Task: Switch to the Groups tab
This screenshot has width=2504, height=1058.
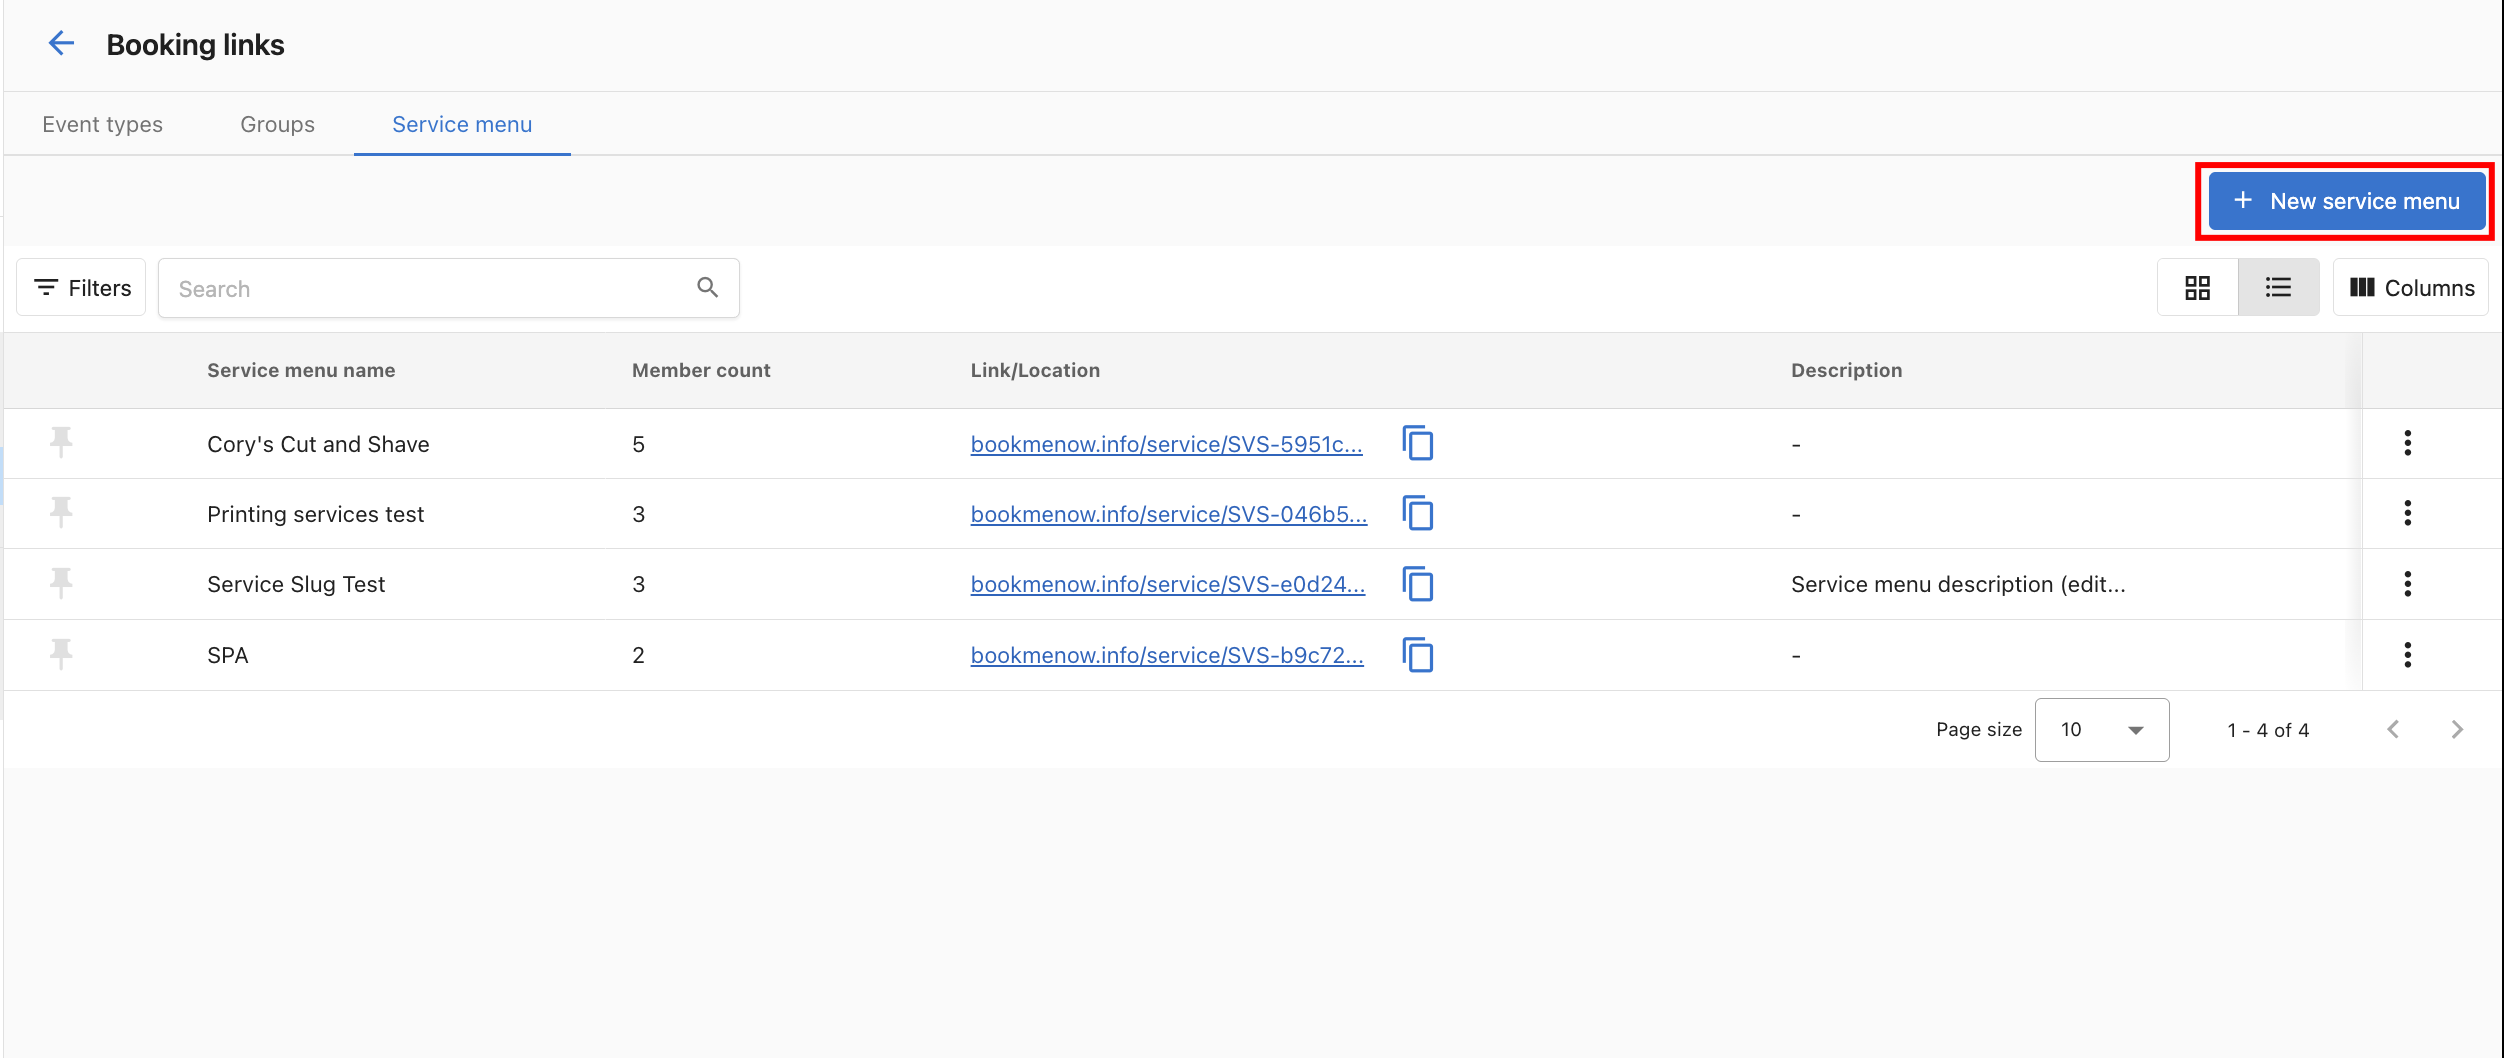Action: tap(276, 123)
